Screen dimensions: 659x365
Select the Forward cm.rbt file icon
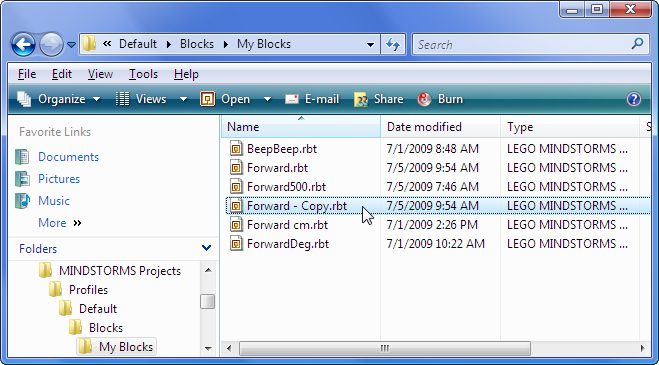(x=237, y=225)
